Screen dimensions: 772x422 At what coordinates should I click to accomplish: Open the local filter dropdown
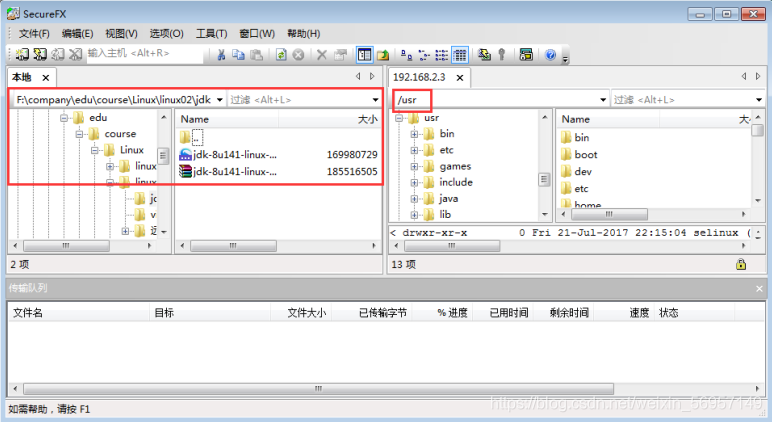(x=376, y=100)
